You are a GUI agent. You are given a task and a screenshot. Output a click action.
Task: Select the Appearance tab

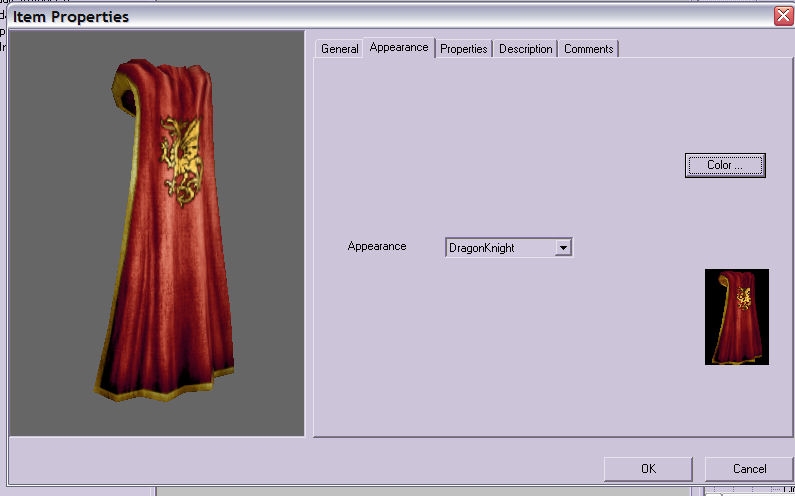[398, 47]
